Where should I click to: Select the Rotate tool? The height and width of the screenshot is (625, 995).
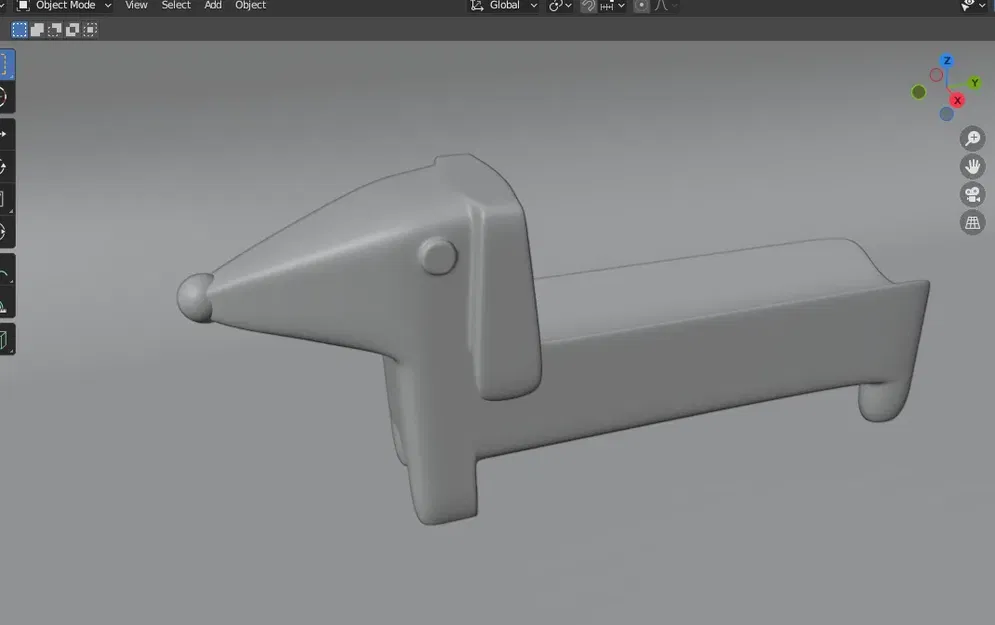tap(6, 167)
